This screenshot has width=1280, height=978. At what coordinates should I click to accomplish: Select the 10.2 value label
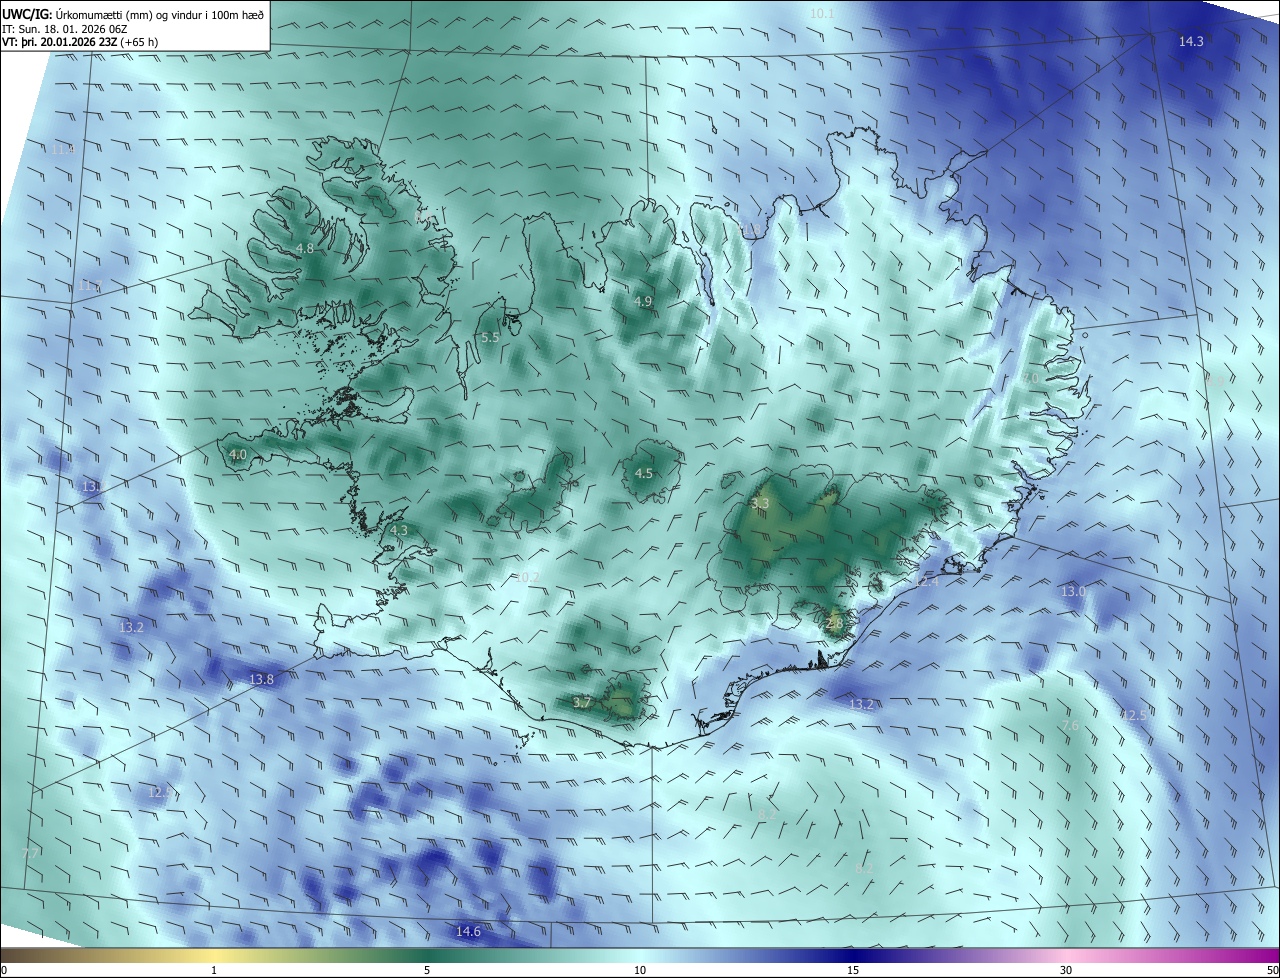526,578
